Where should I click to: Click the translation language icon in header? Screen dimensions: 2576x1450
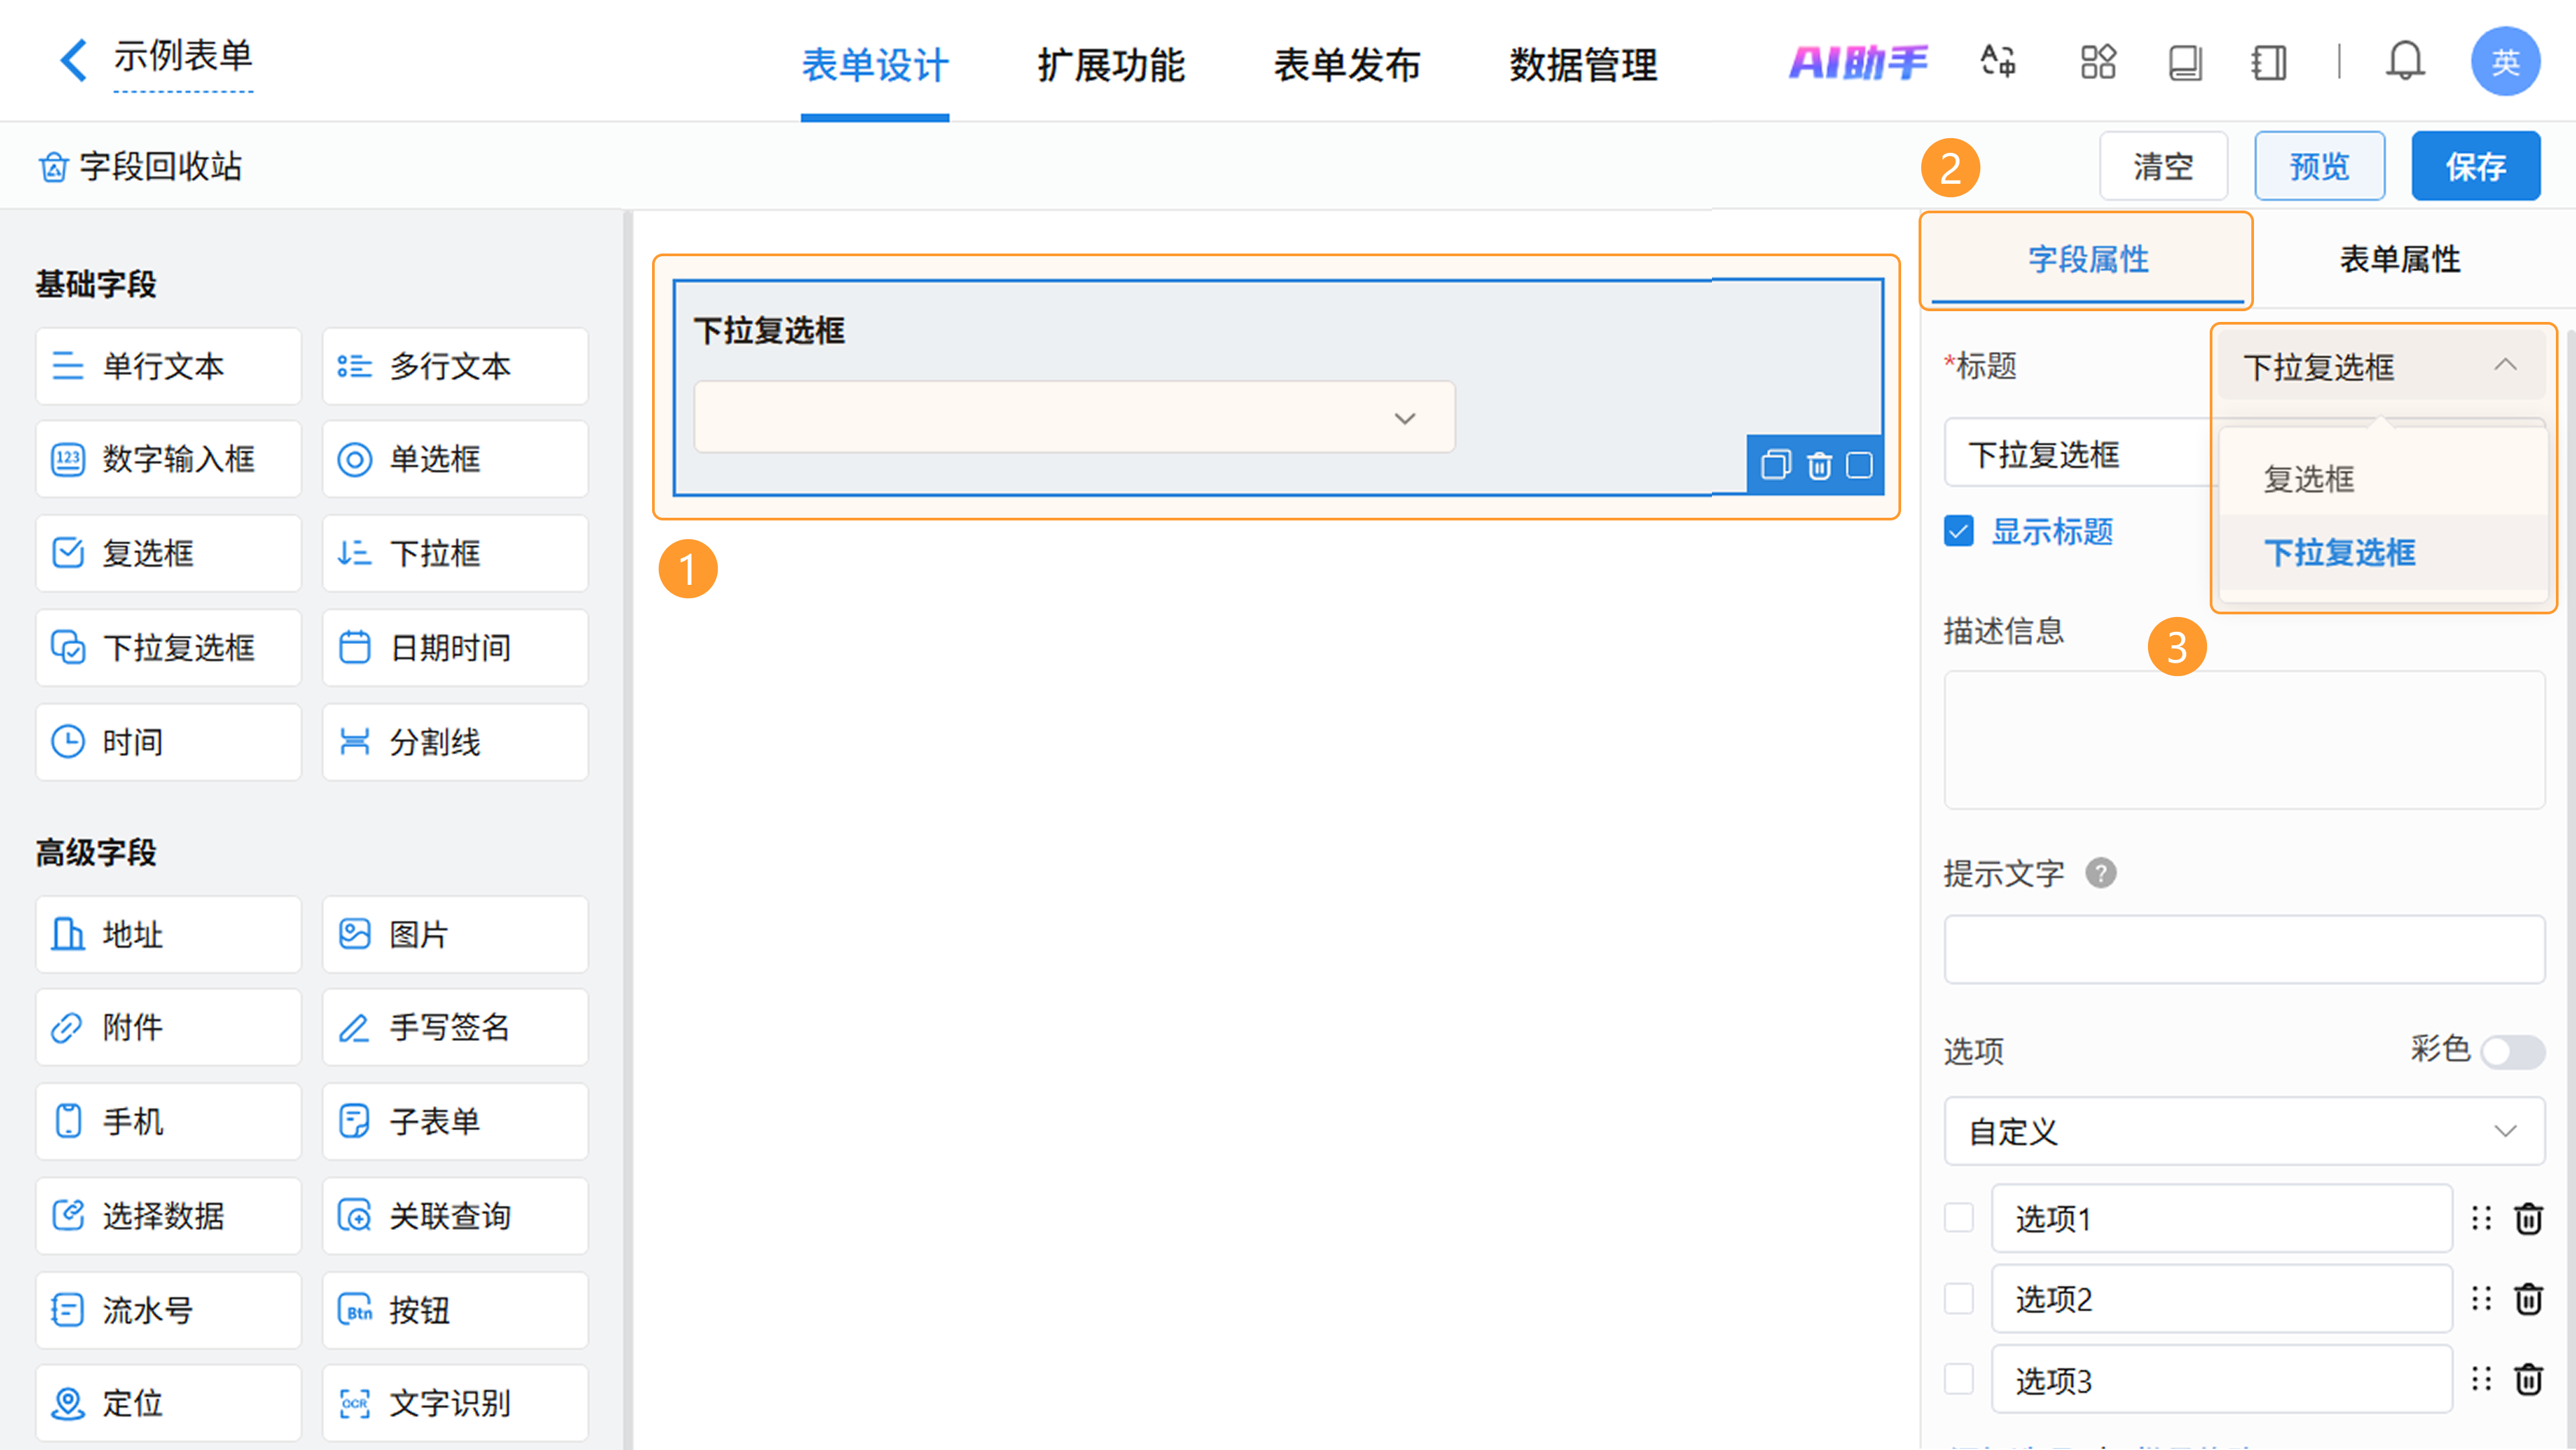[x=1998, y=62]
